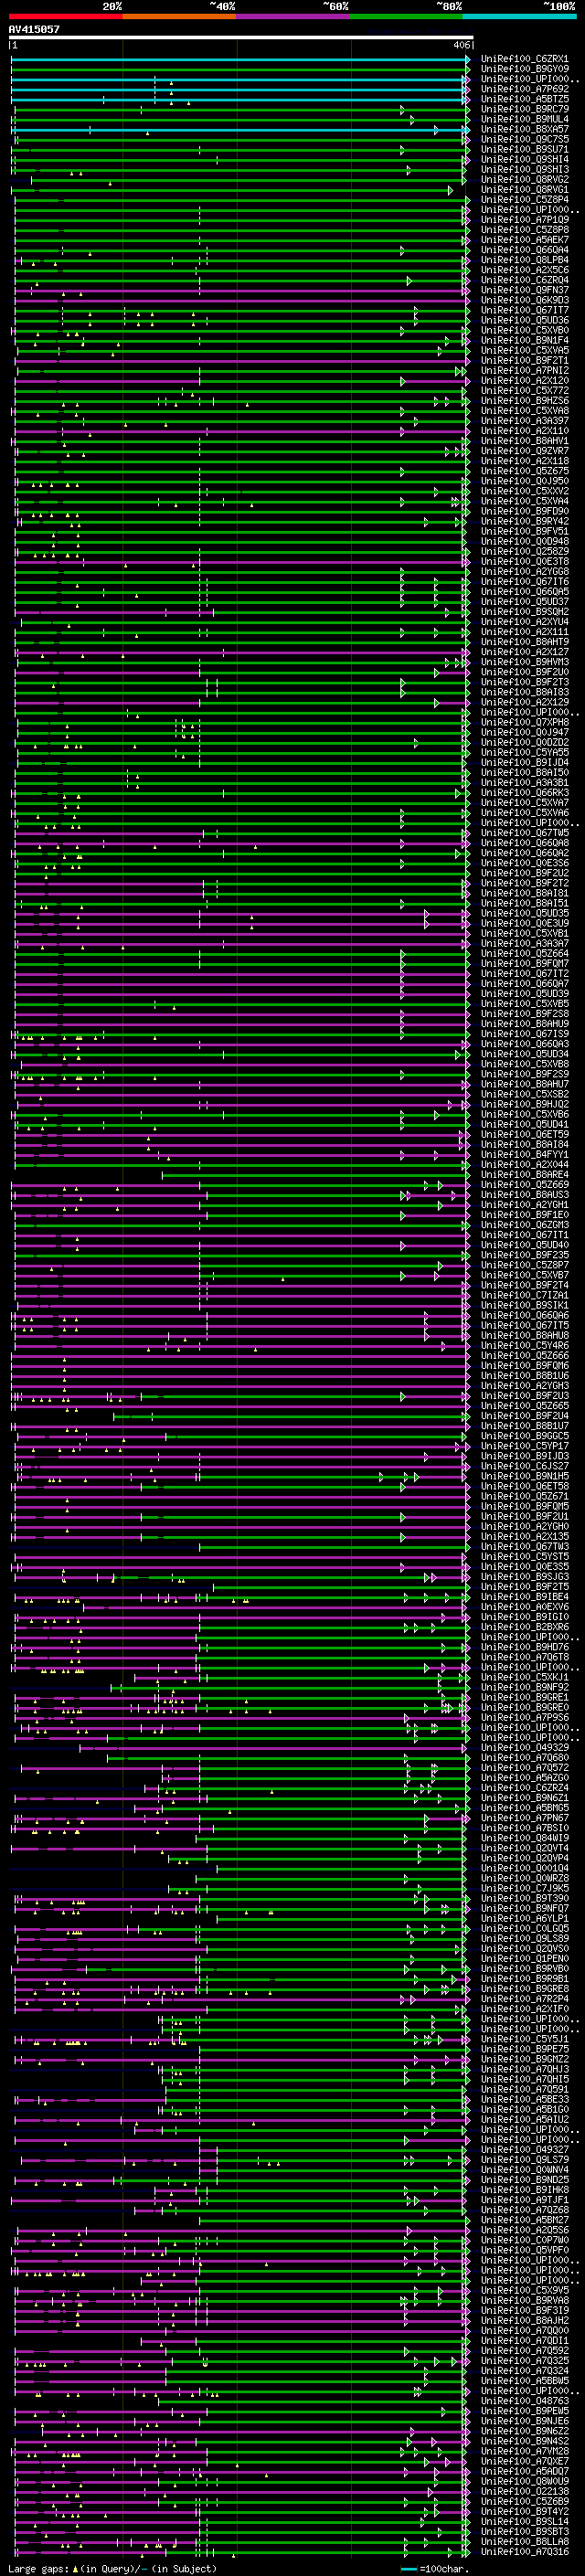Viewport: 585px width, 2576px height.
Task: Select hit UniRef100_B8ARE4
Action: 524,1174
